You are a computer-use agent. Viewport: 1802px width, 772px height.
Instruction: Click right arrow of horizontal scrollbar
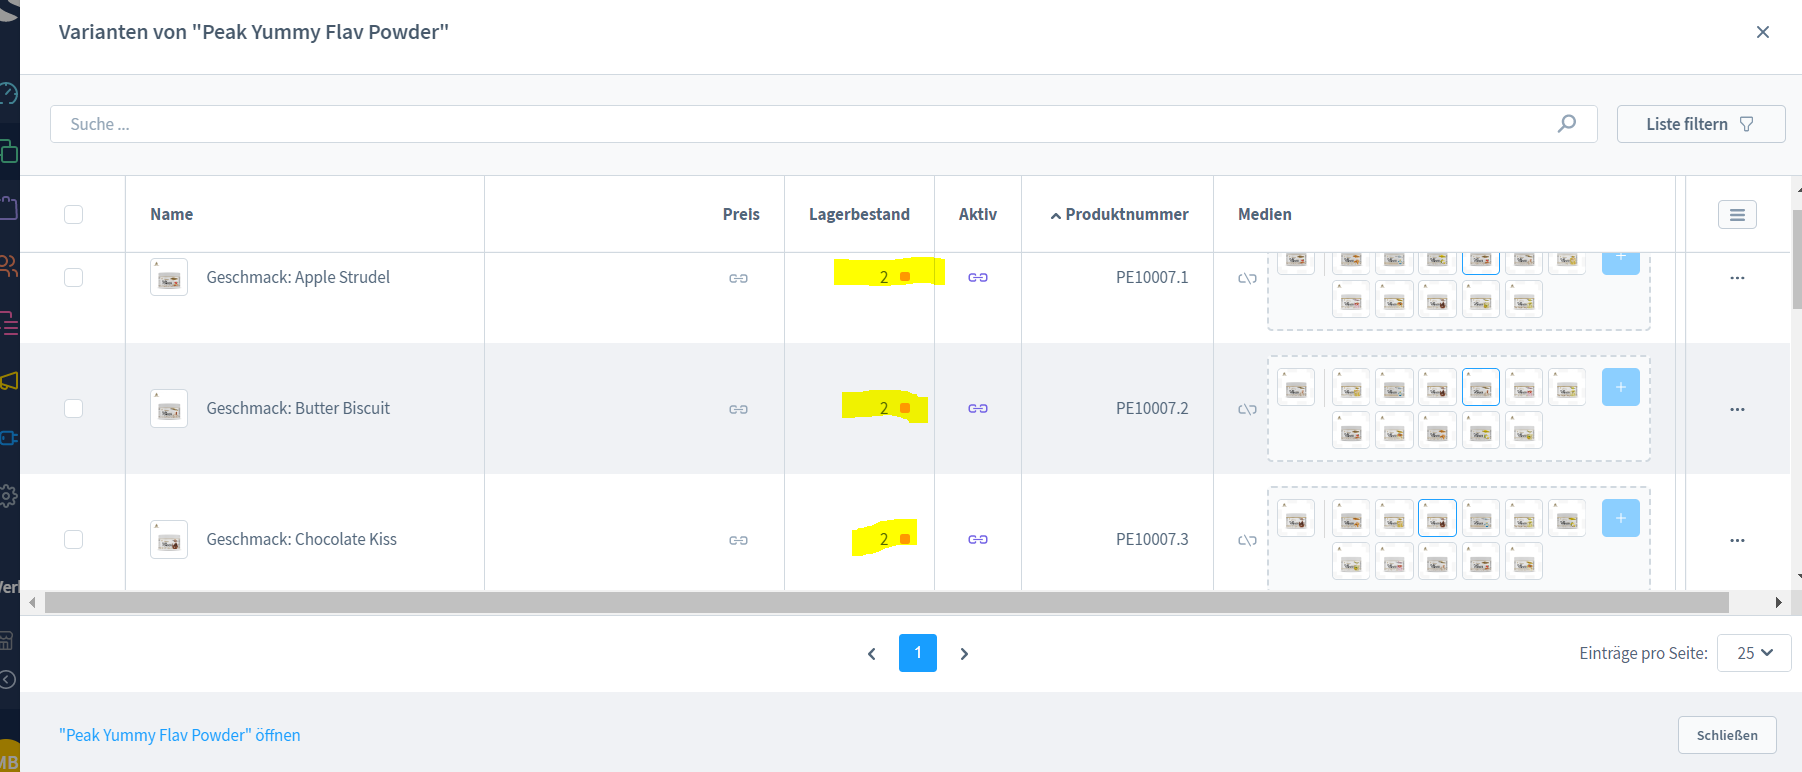[1778, 602]
